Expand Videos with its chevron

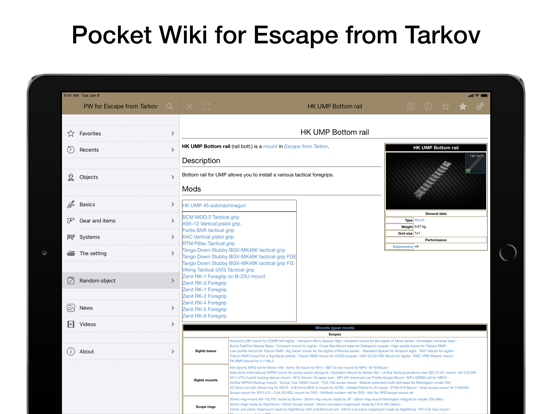[172, 324]
